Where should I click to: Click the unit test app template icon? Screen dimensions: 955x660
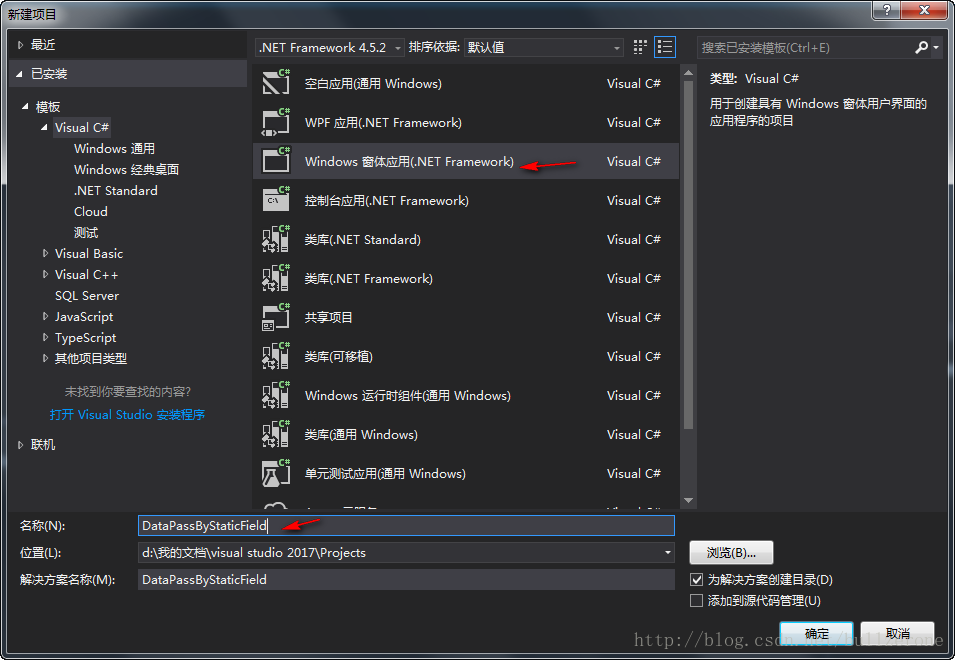(x=276, y=473)
